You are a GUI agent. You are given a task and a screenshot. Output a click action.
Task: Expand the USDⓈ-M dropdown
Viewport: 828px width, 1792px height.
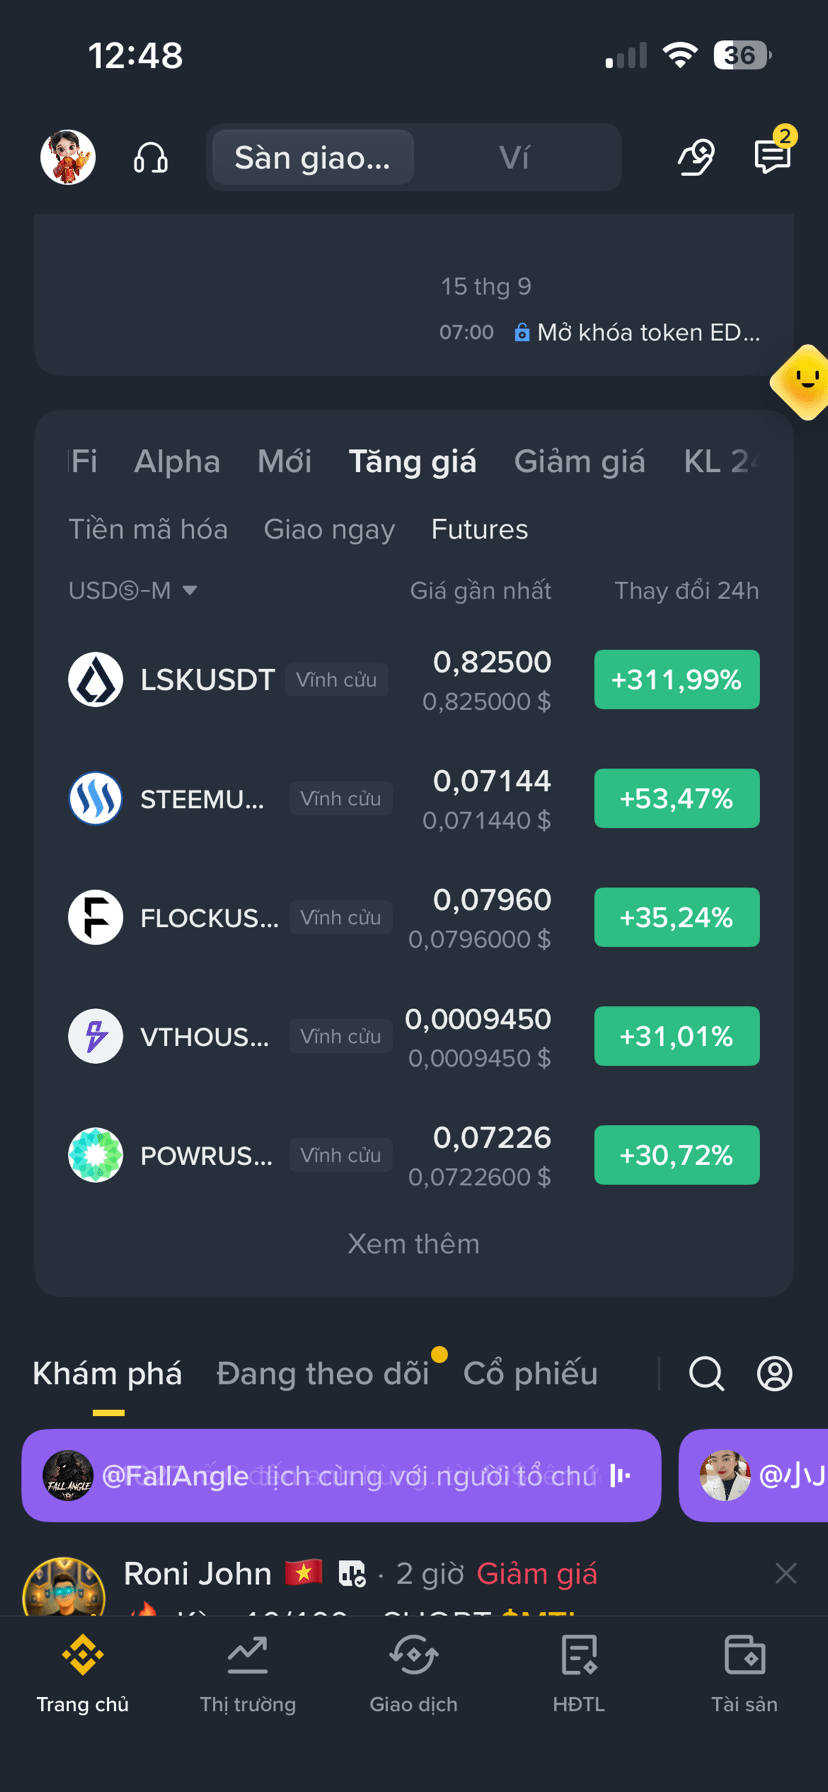132,590
